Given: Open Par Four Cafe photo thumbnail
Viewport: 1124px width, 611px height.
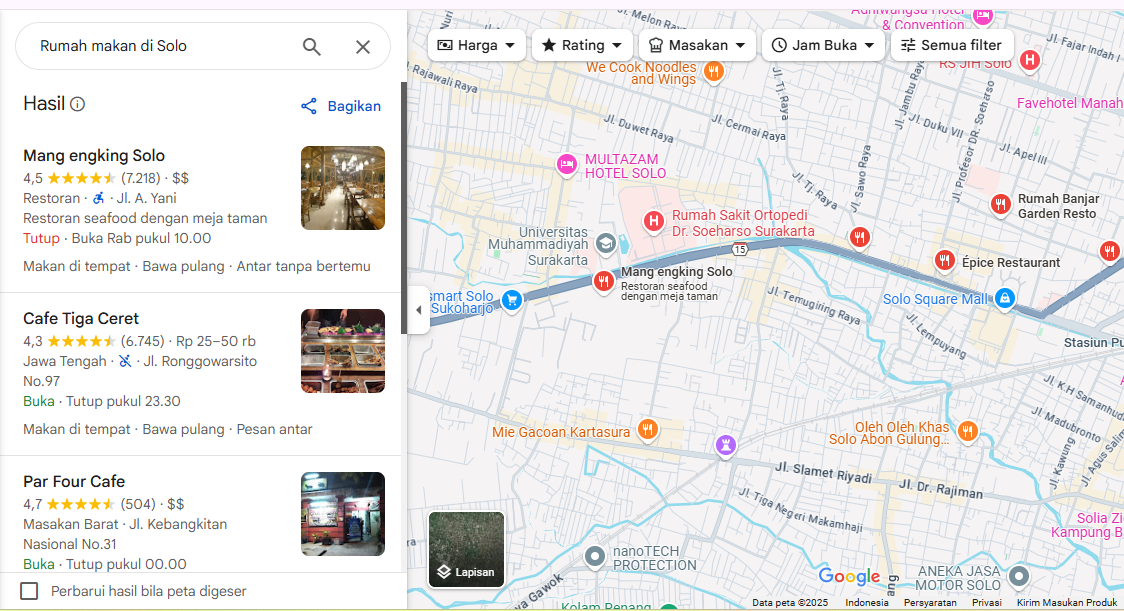Looking at the screenshot, I should (x=343, y=513).
